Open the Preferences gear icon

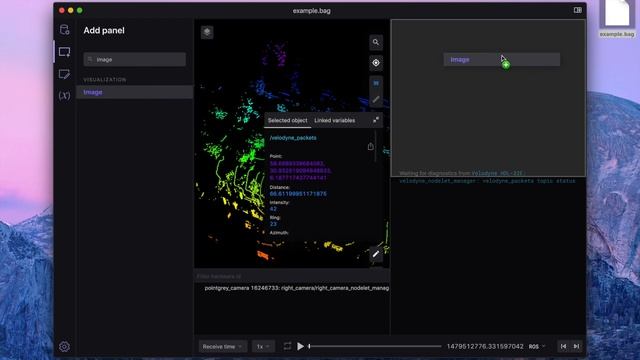pyautogui.click(x=64, y=347)
